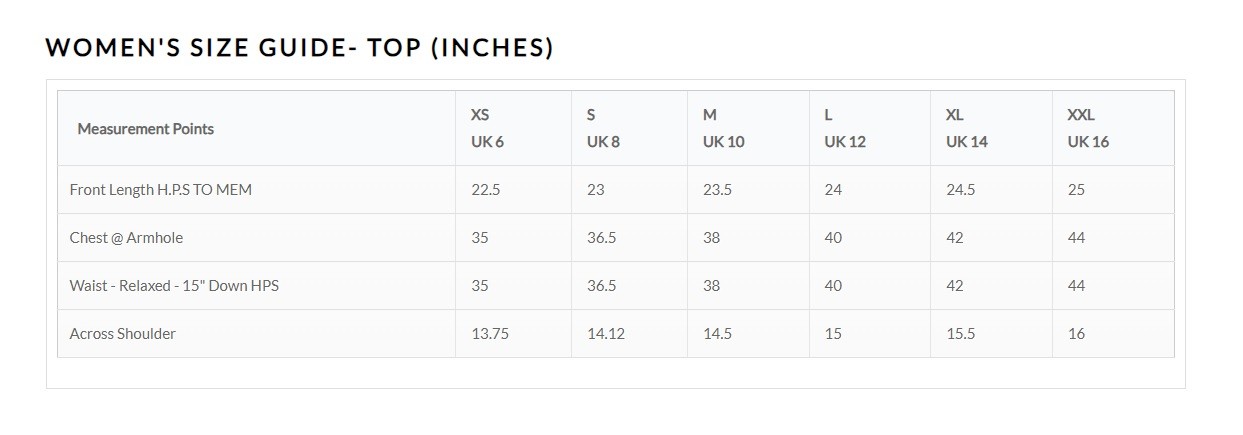
Task: Click the Women's Size Guide heading
Action: coord(299,47)
